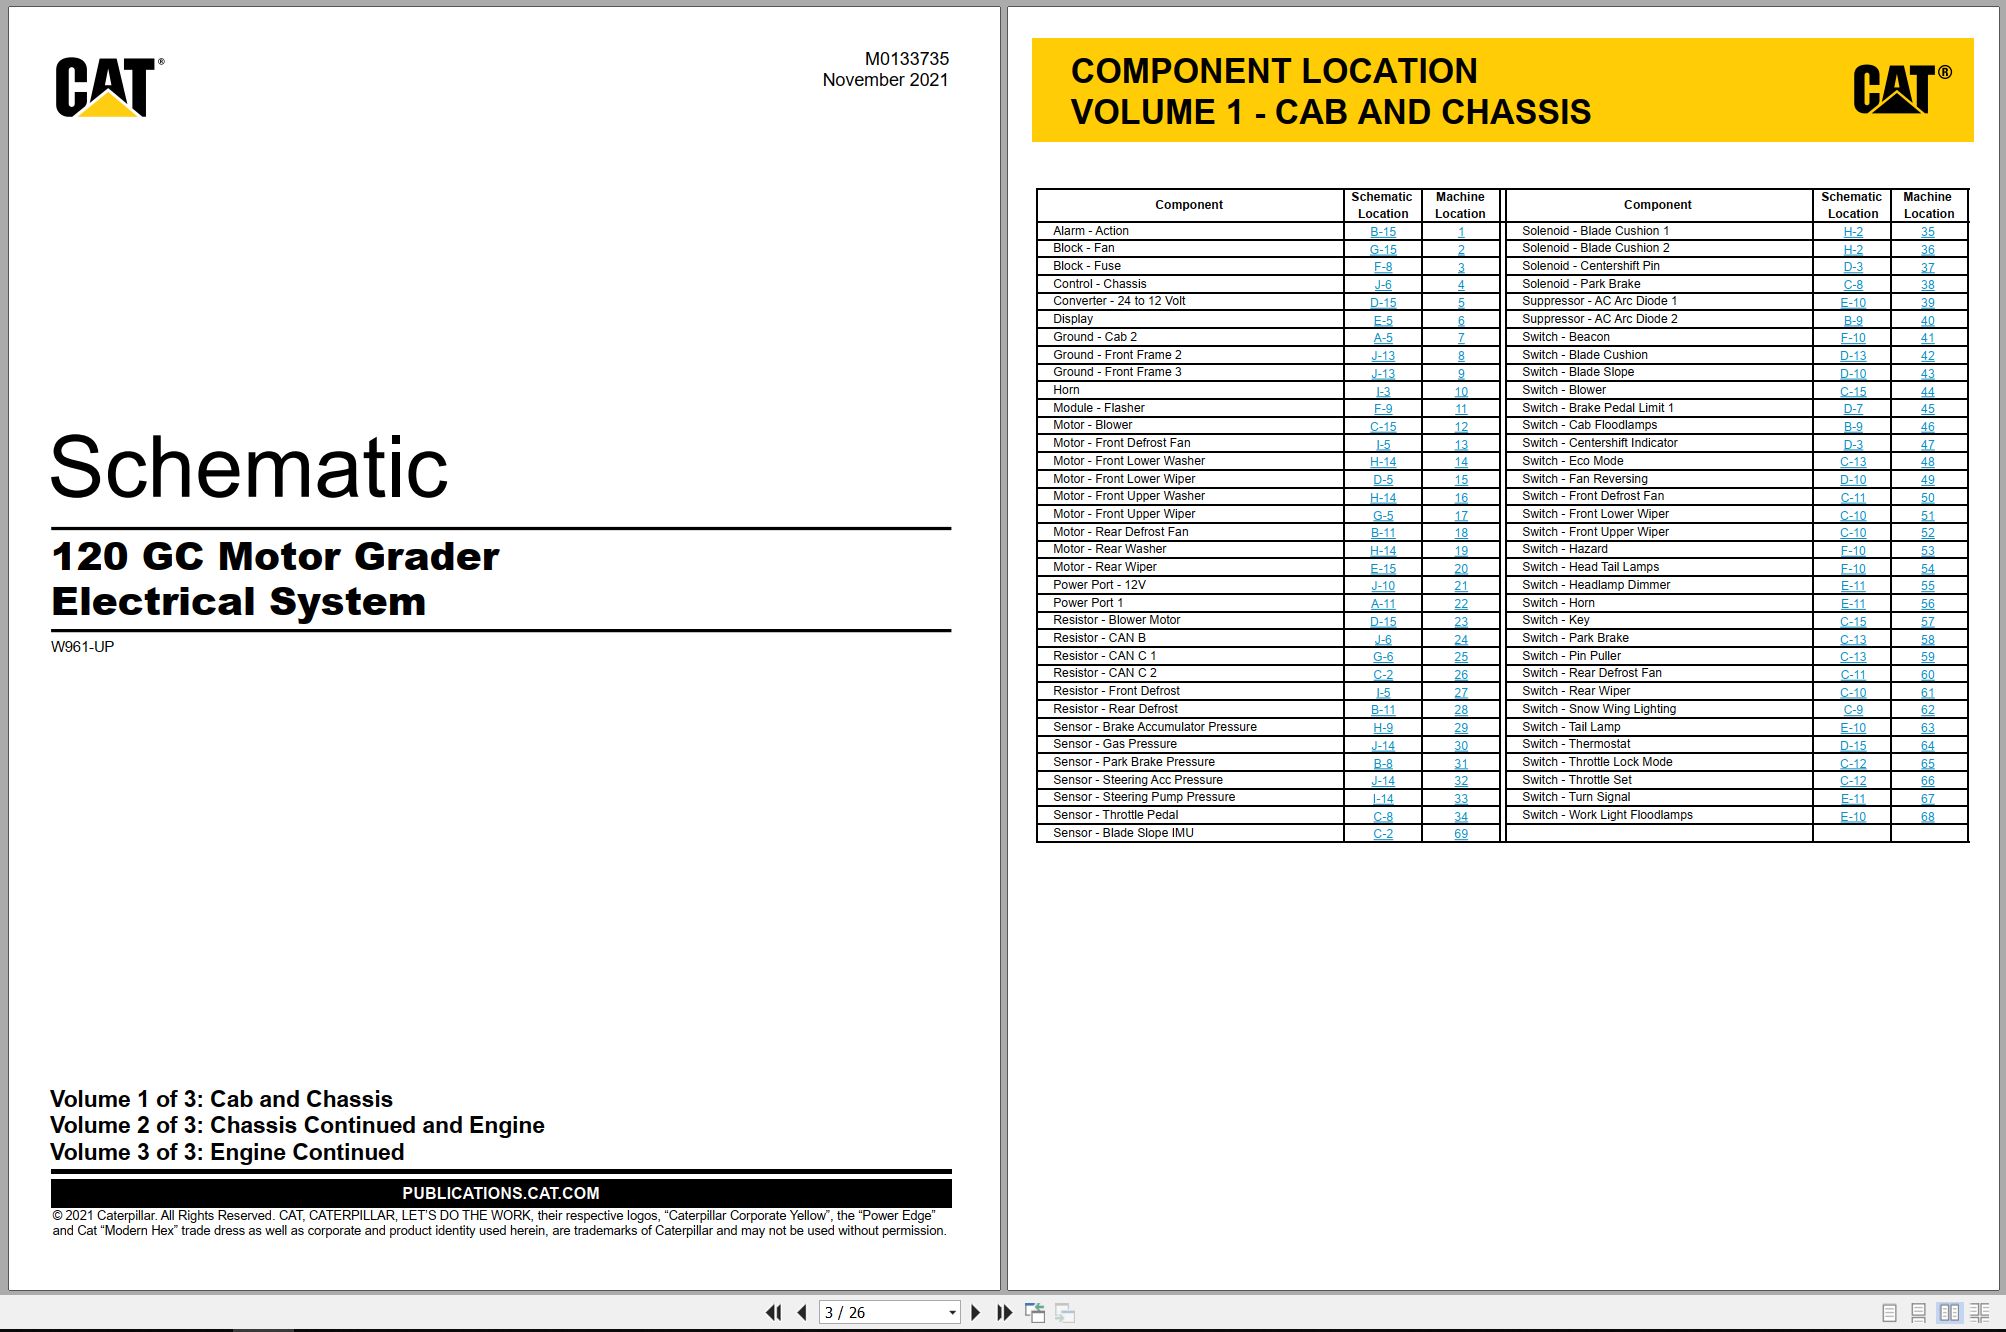This screenshot has width=2006, height=1332.
Task: Select the text 'Volume 2 of 3: Chassis Continued and Engine'
Action: point(297,1126)
